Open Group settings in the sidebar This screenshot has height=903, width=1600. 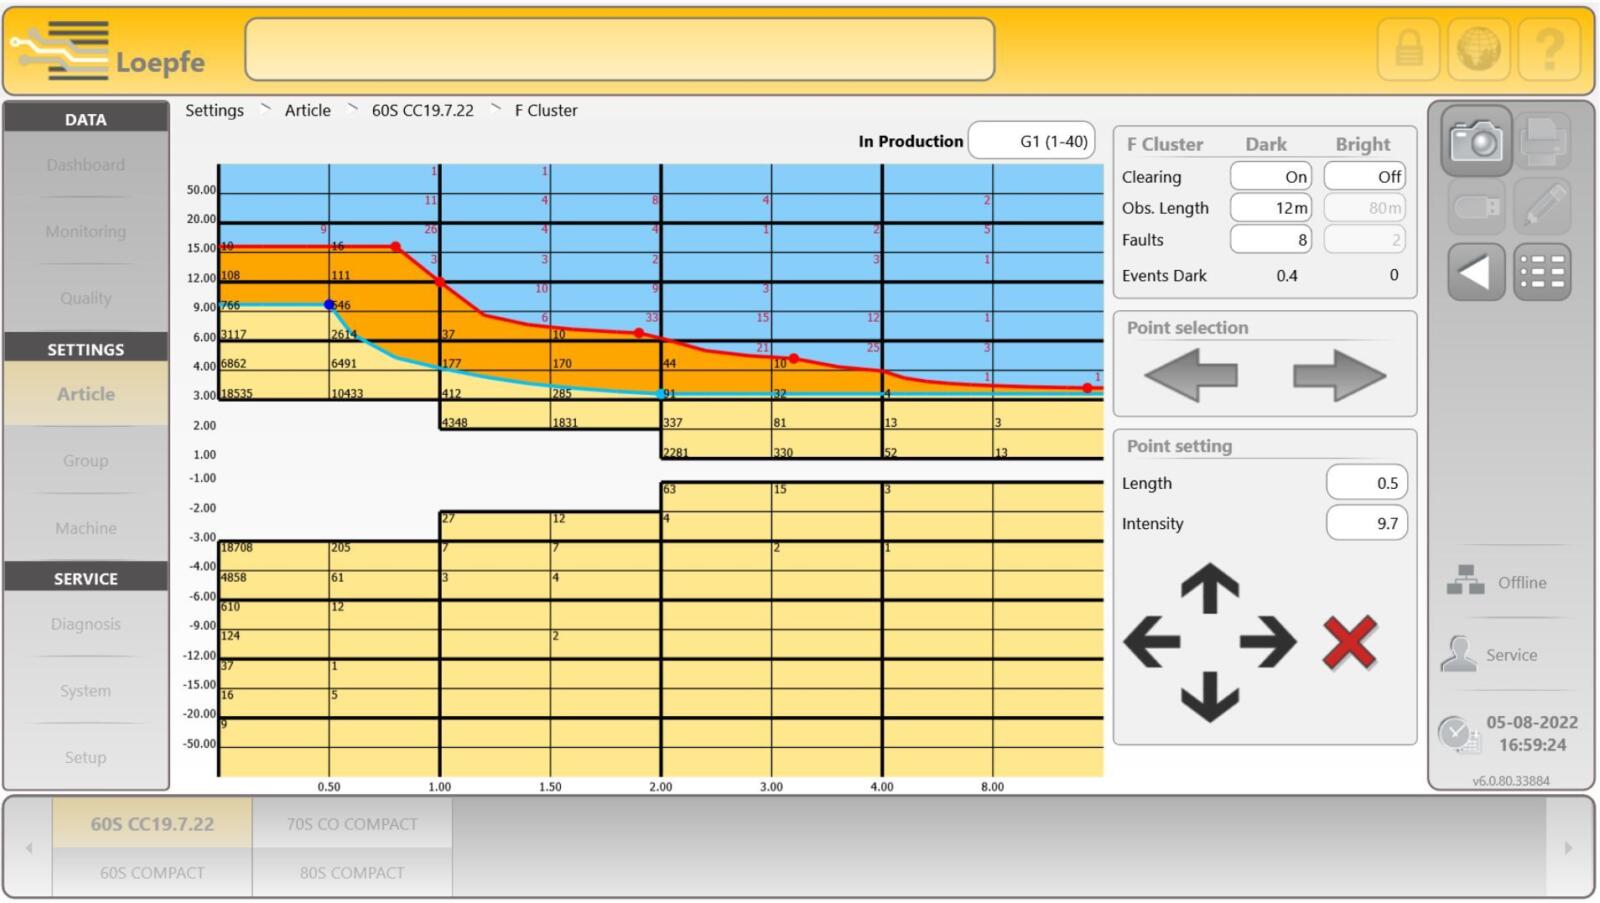pyautogui.click(x=85, y=460)
